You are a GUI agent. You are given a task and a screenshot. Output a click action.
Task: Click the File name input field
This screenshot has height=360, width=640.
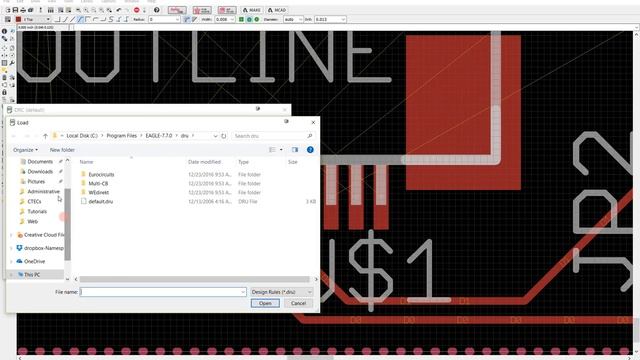pyautogui.click(x=163, y=292)
